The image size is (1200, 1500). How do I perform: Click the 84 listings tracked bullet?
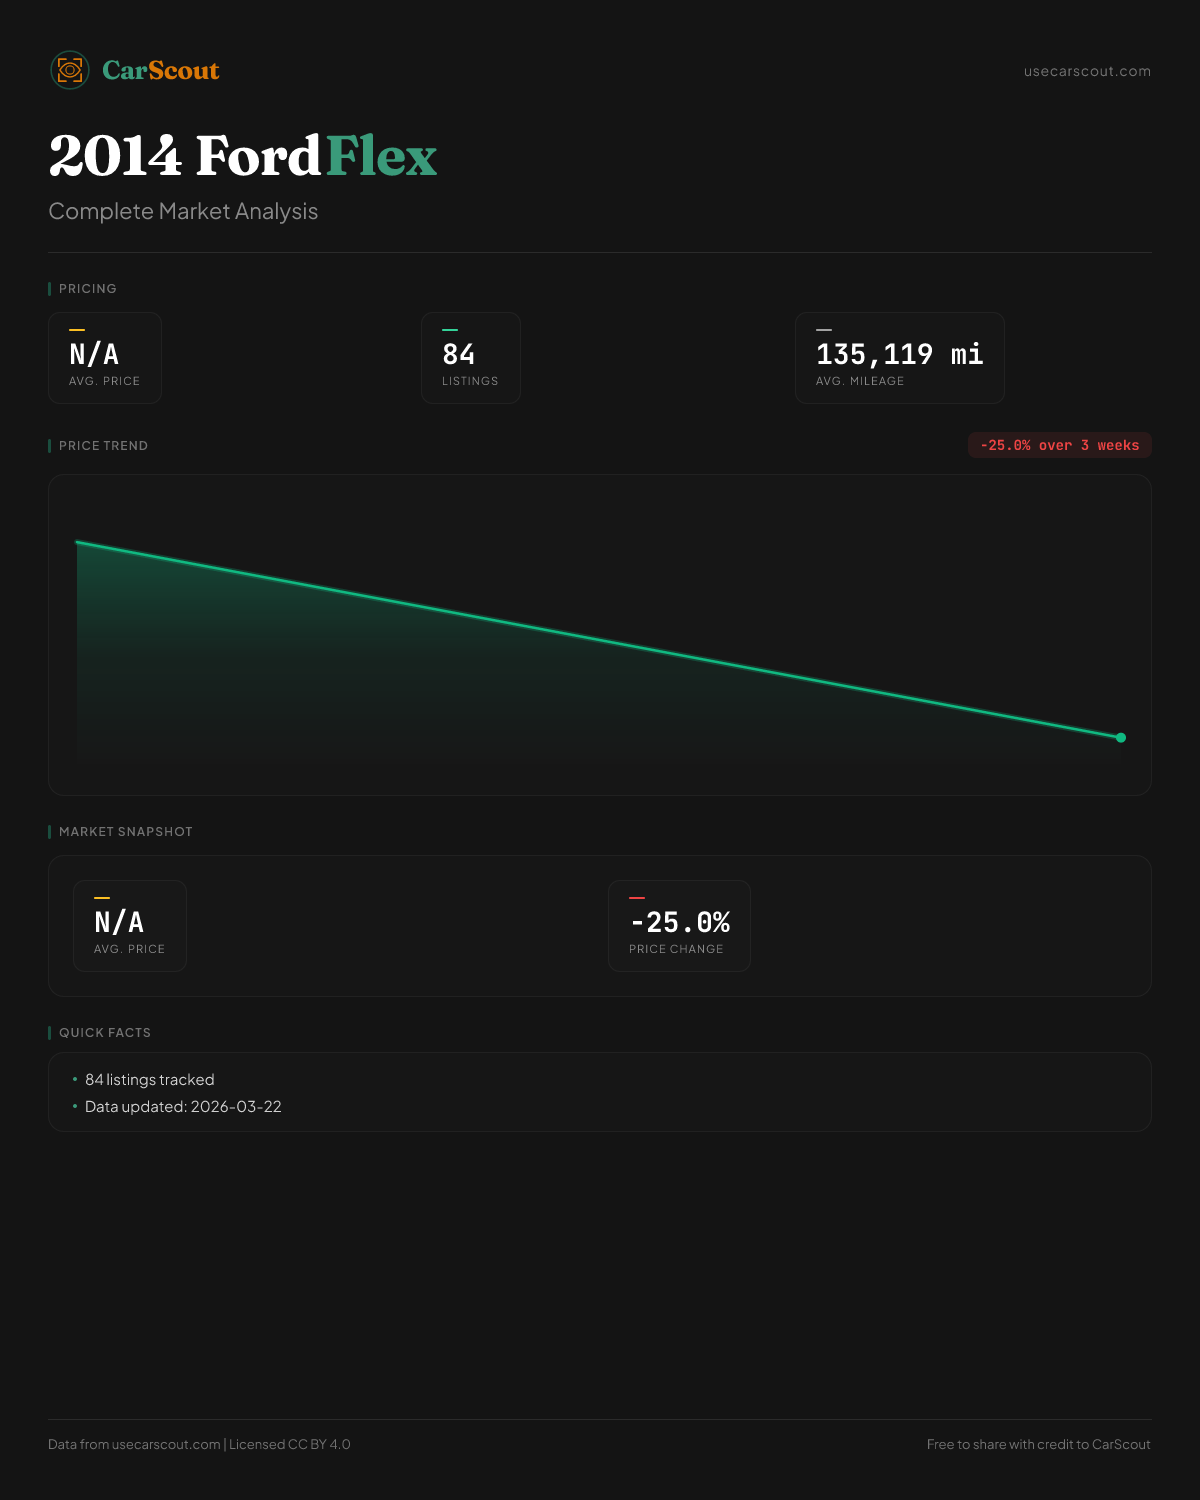(x=150, y=1080)
